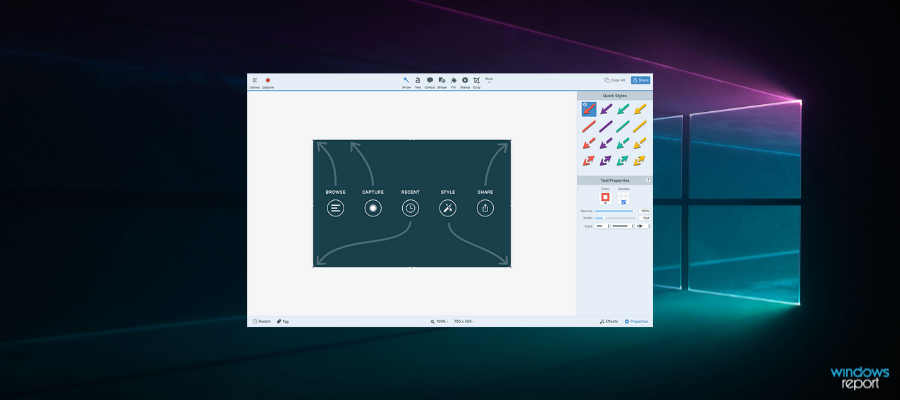Choose the yellow double-headed arrow quick style
This screenshot has width=900, height=400.
(x=640, y=161)
